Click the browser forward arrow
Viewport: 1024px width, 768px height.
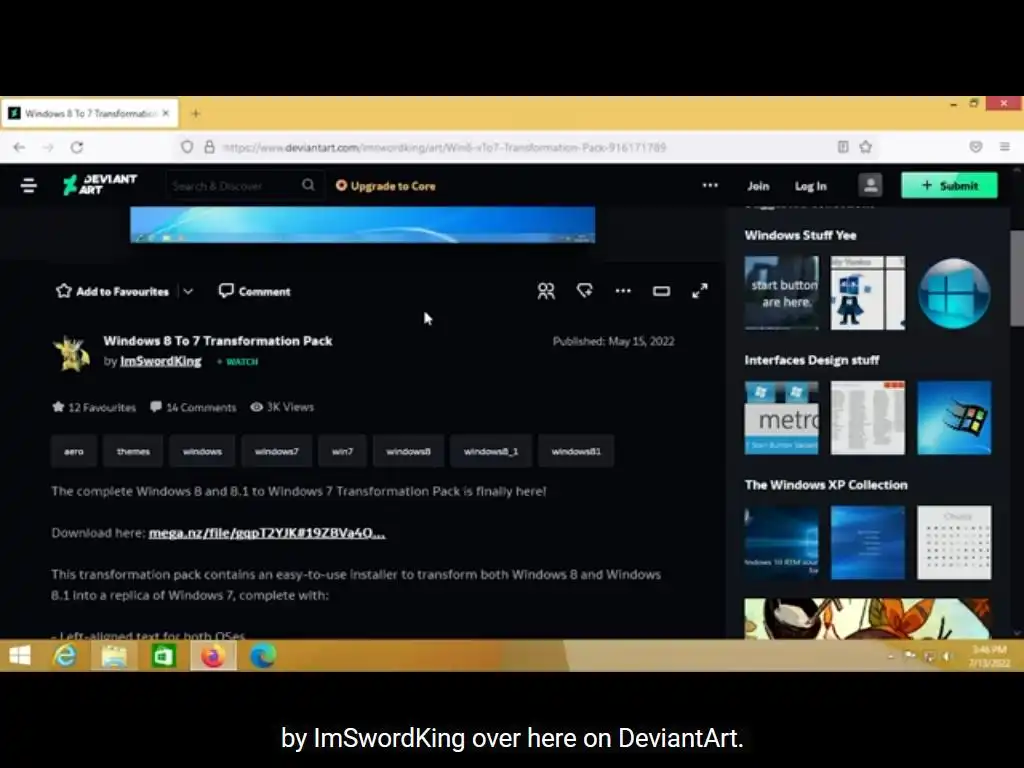click(x=48, y=148)
